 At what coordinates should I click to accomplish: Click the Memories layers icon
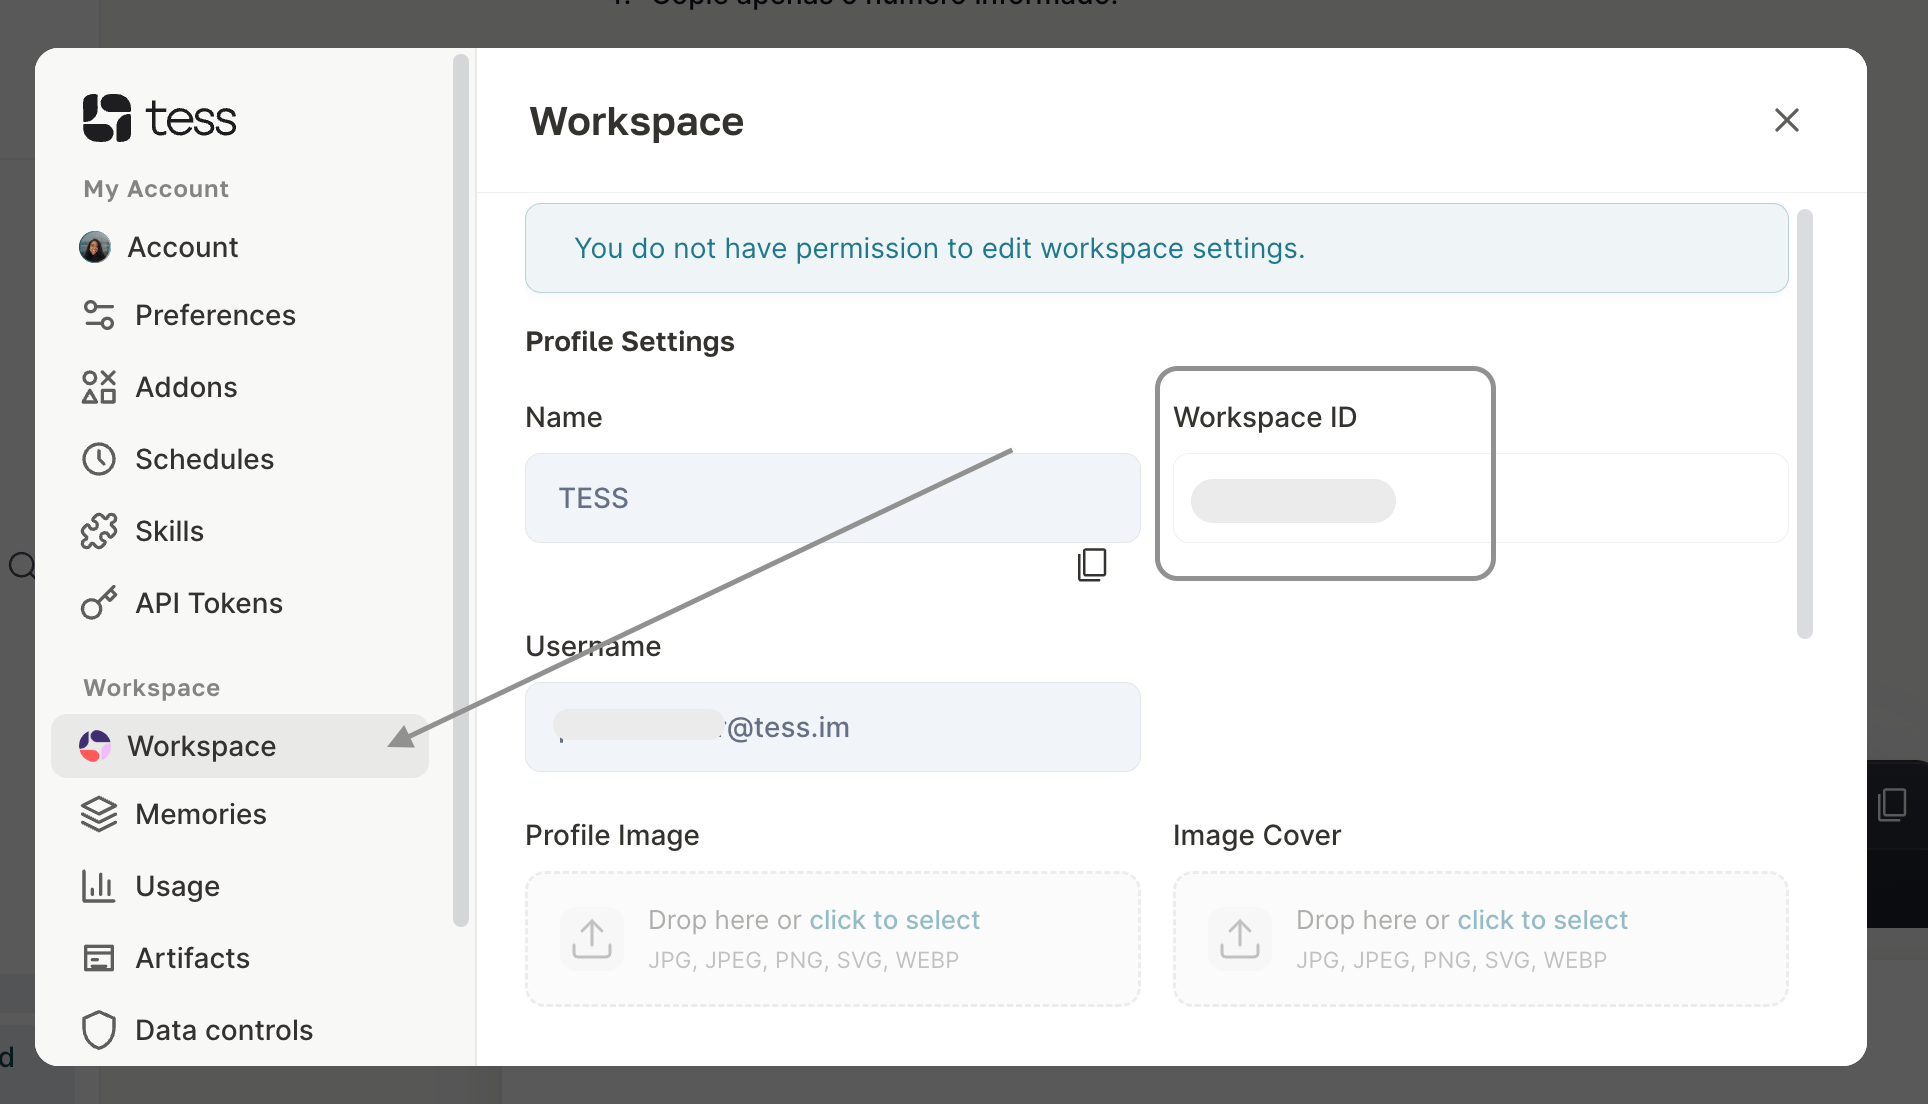click(x=99, y=814)
